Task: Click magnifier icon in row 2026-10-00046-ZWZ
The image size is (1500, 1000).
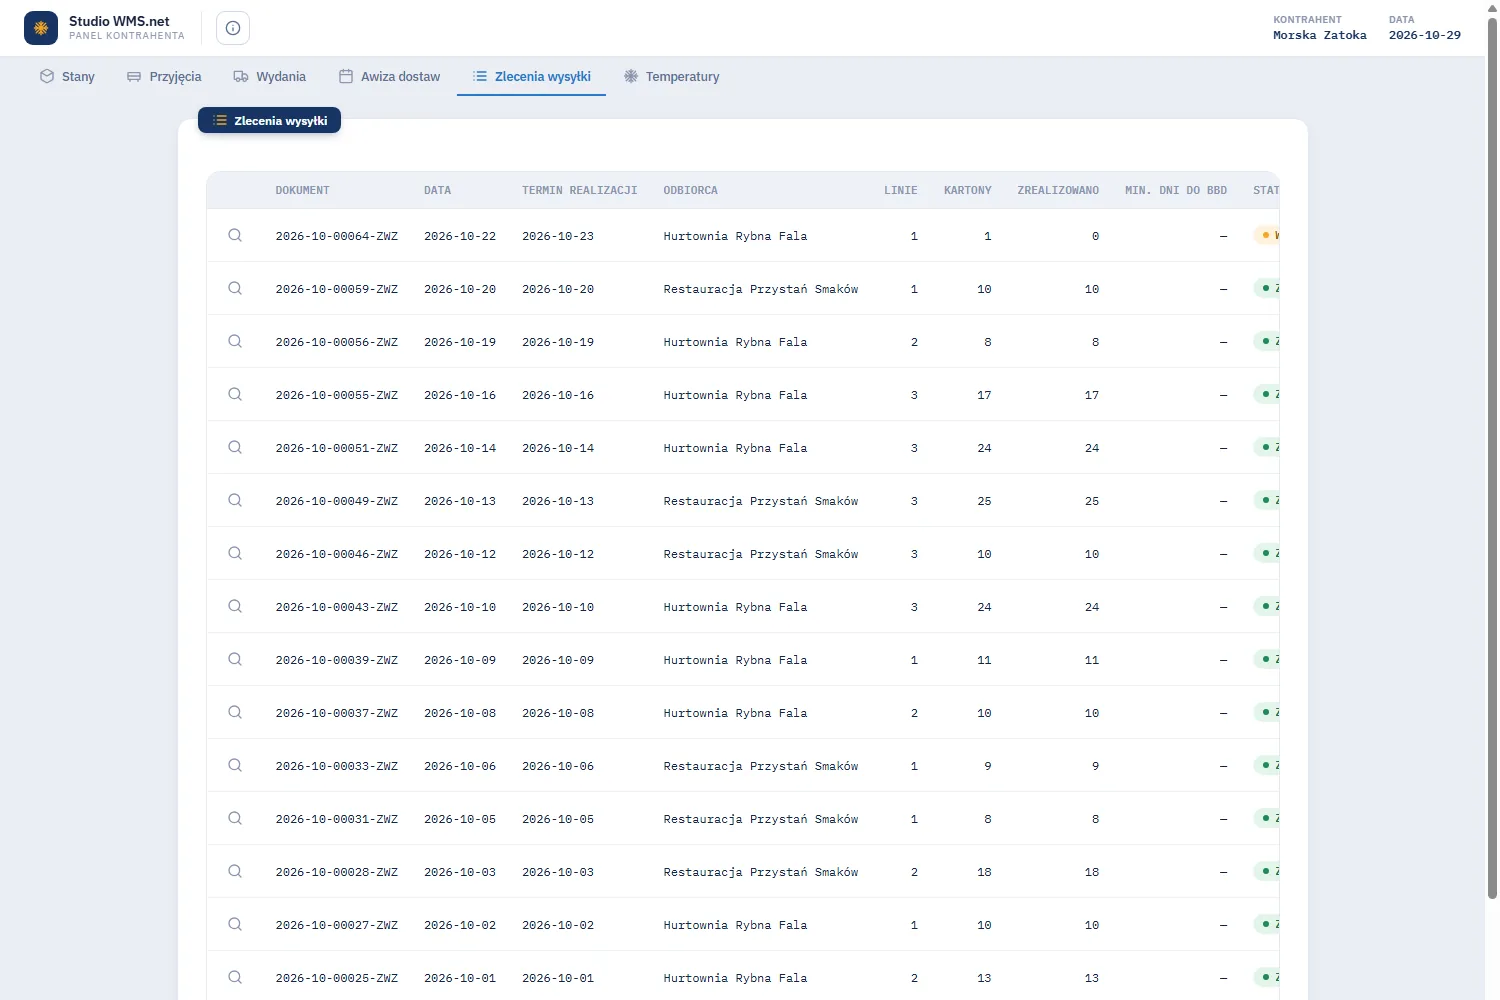Action: (x=235, y=553)
